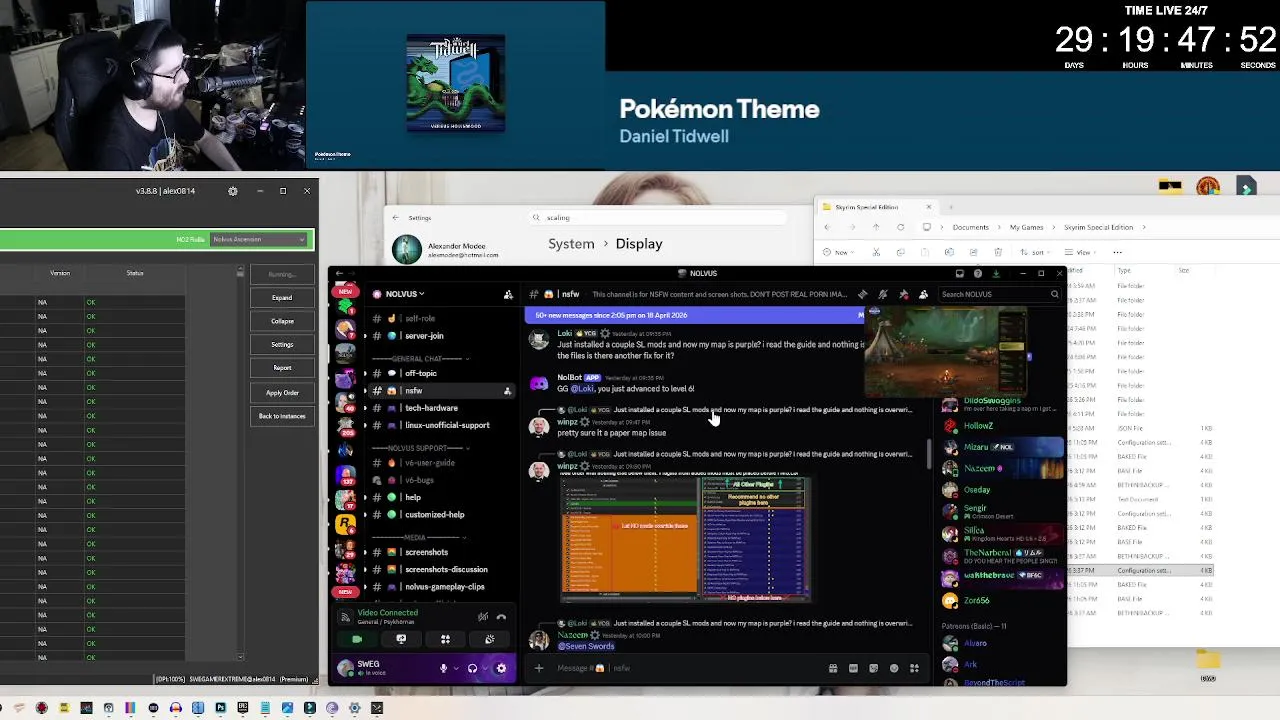Open soundboard in Discord voice panel

click(x=489, y=639)
